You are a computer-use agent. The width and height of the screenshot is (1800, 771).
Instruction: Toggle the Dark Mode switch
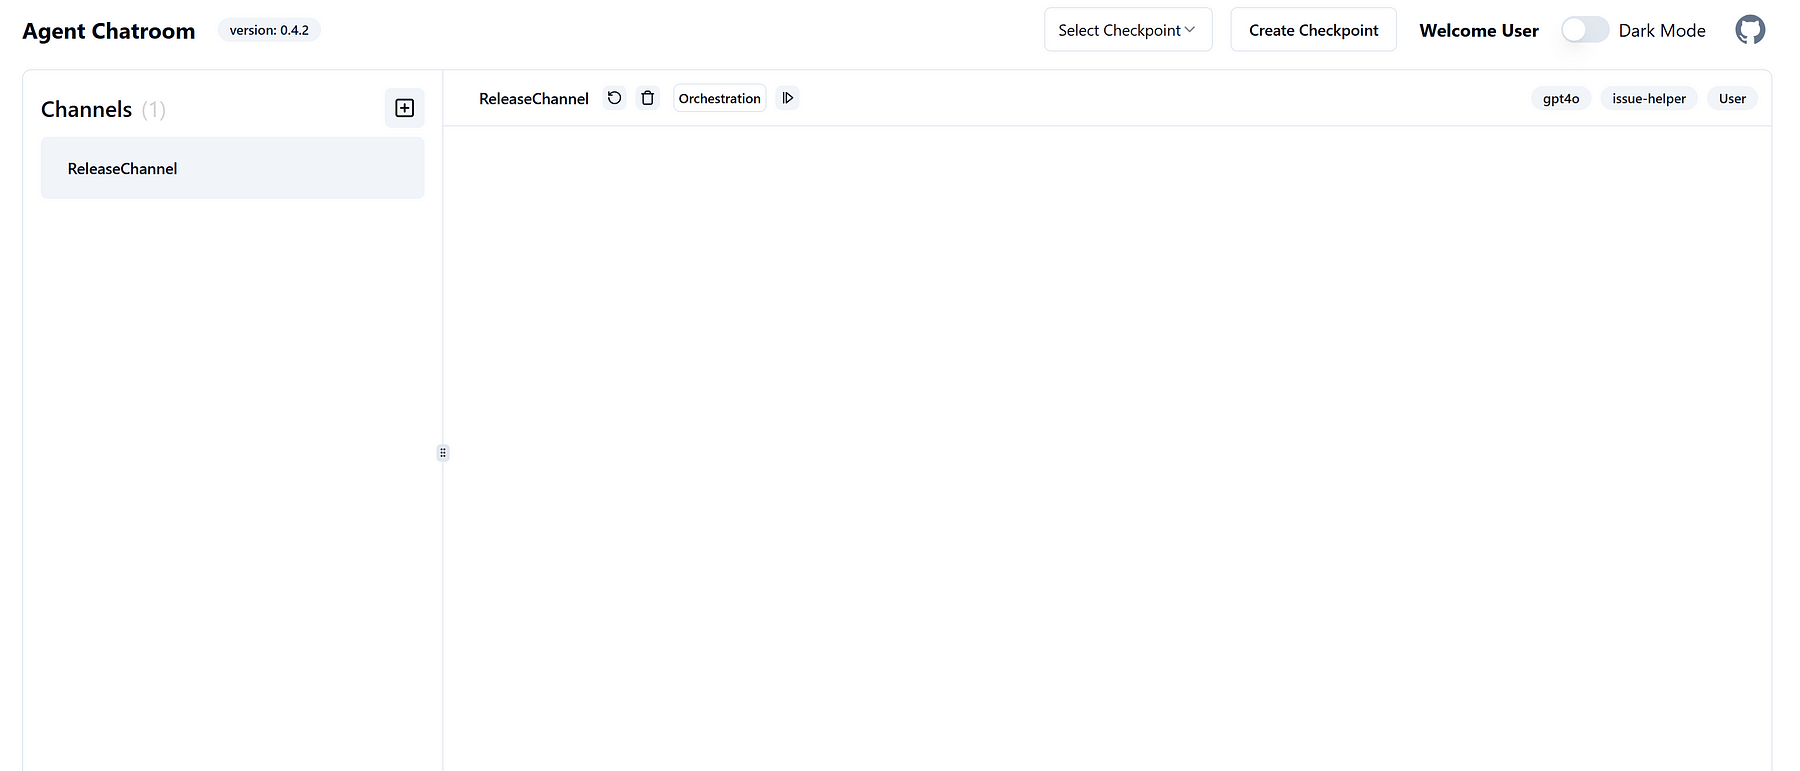(x=1585, y=30)
